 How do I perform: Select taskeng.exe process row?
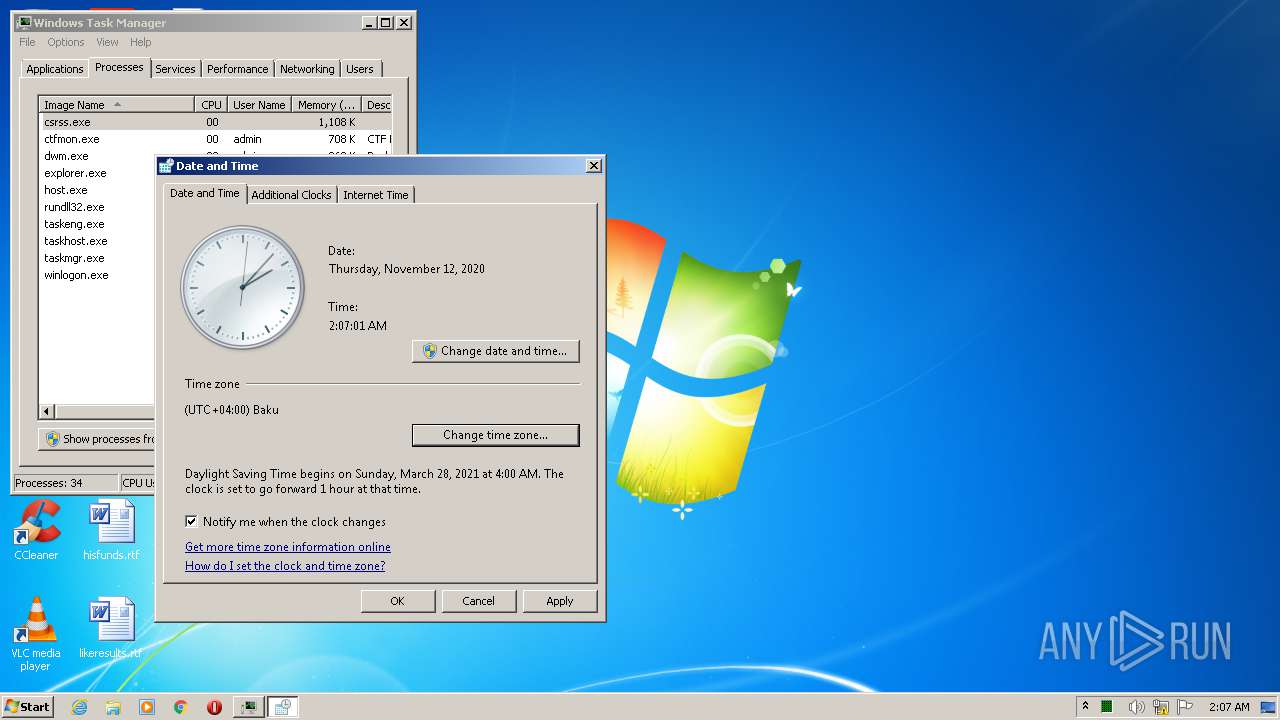98,224
